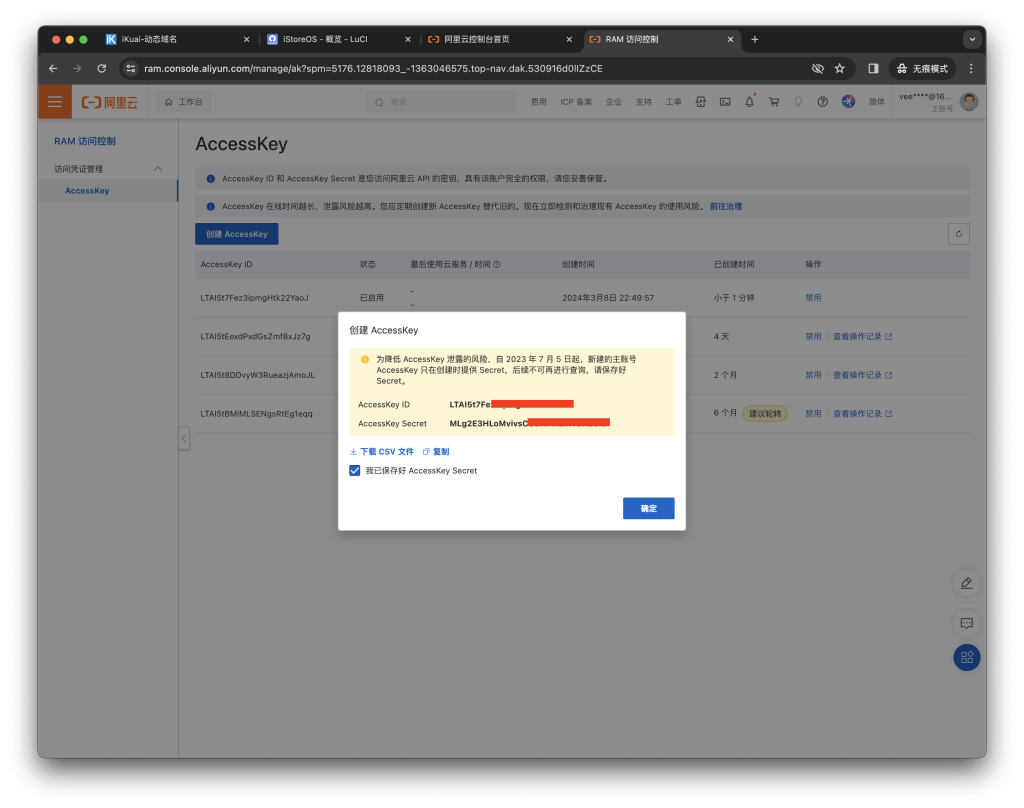Open the Cloud Shell terminal icon
This screenshot has height=808, width=1024.
click(x=725, y=102)
